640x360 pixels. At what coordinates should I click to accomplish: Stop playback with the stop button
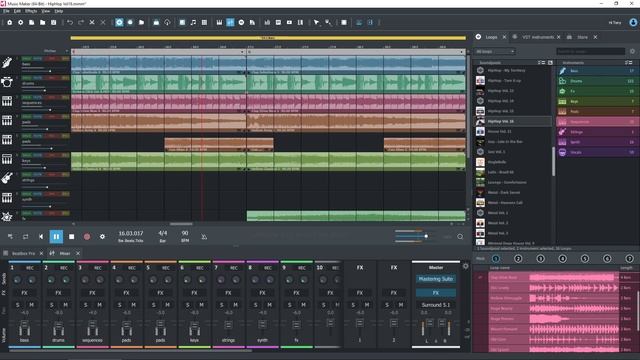pos(71,236)
